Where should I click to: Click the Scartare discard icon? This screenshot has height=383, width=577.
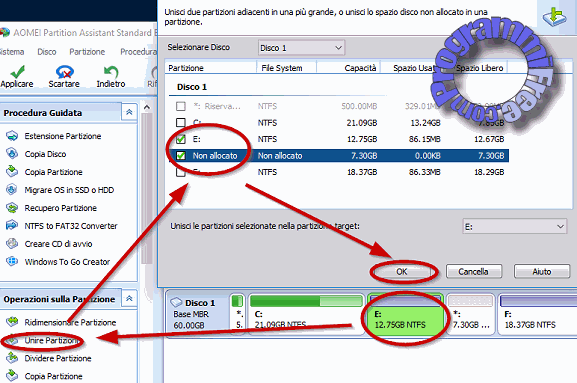(64, 72)
